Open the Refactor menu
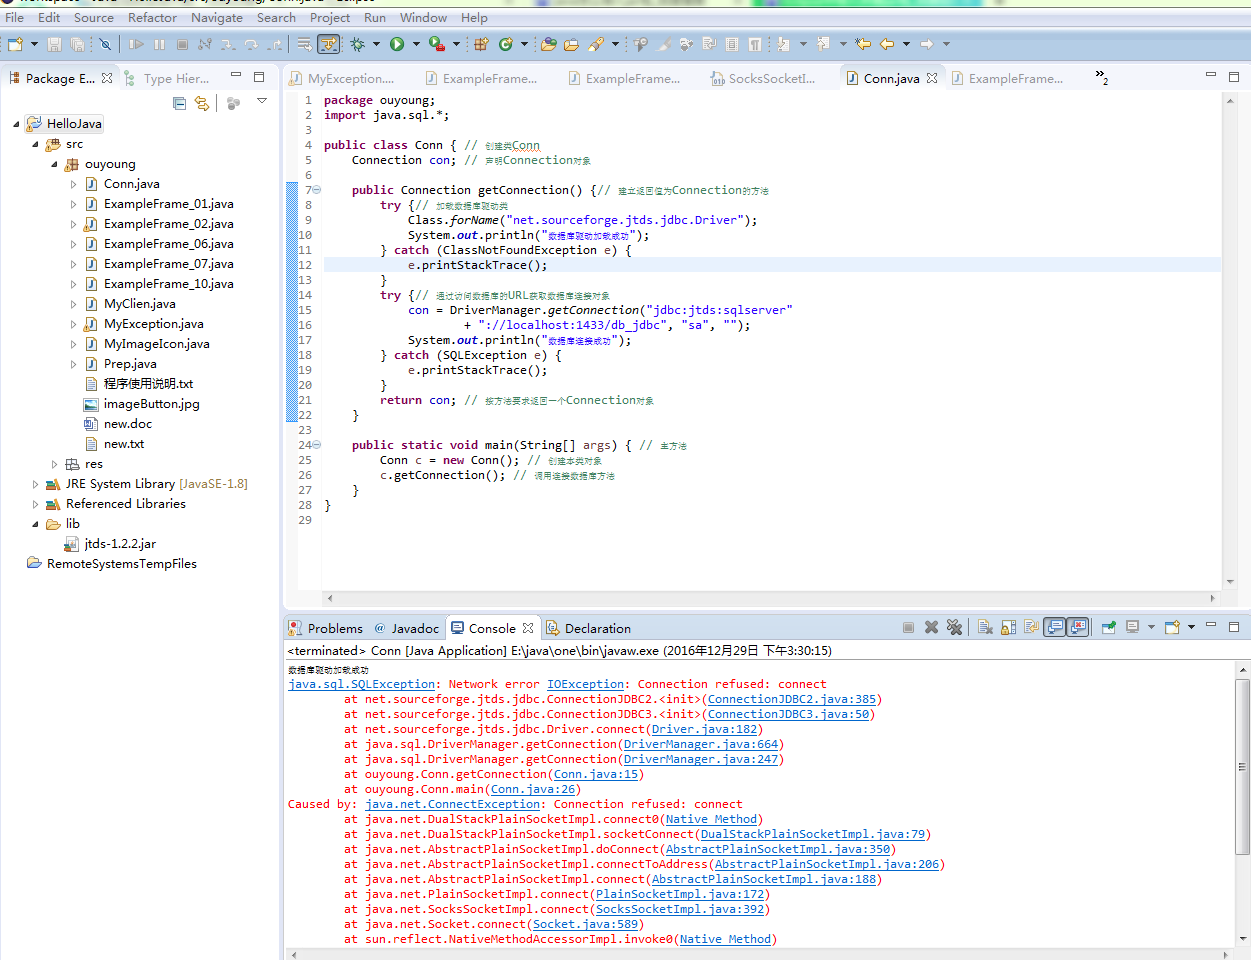Image resolution: width=1251 pixels, height=960 pixels. click(x=153, y=17)
